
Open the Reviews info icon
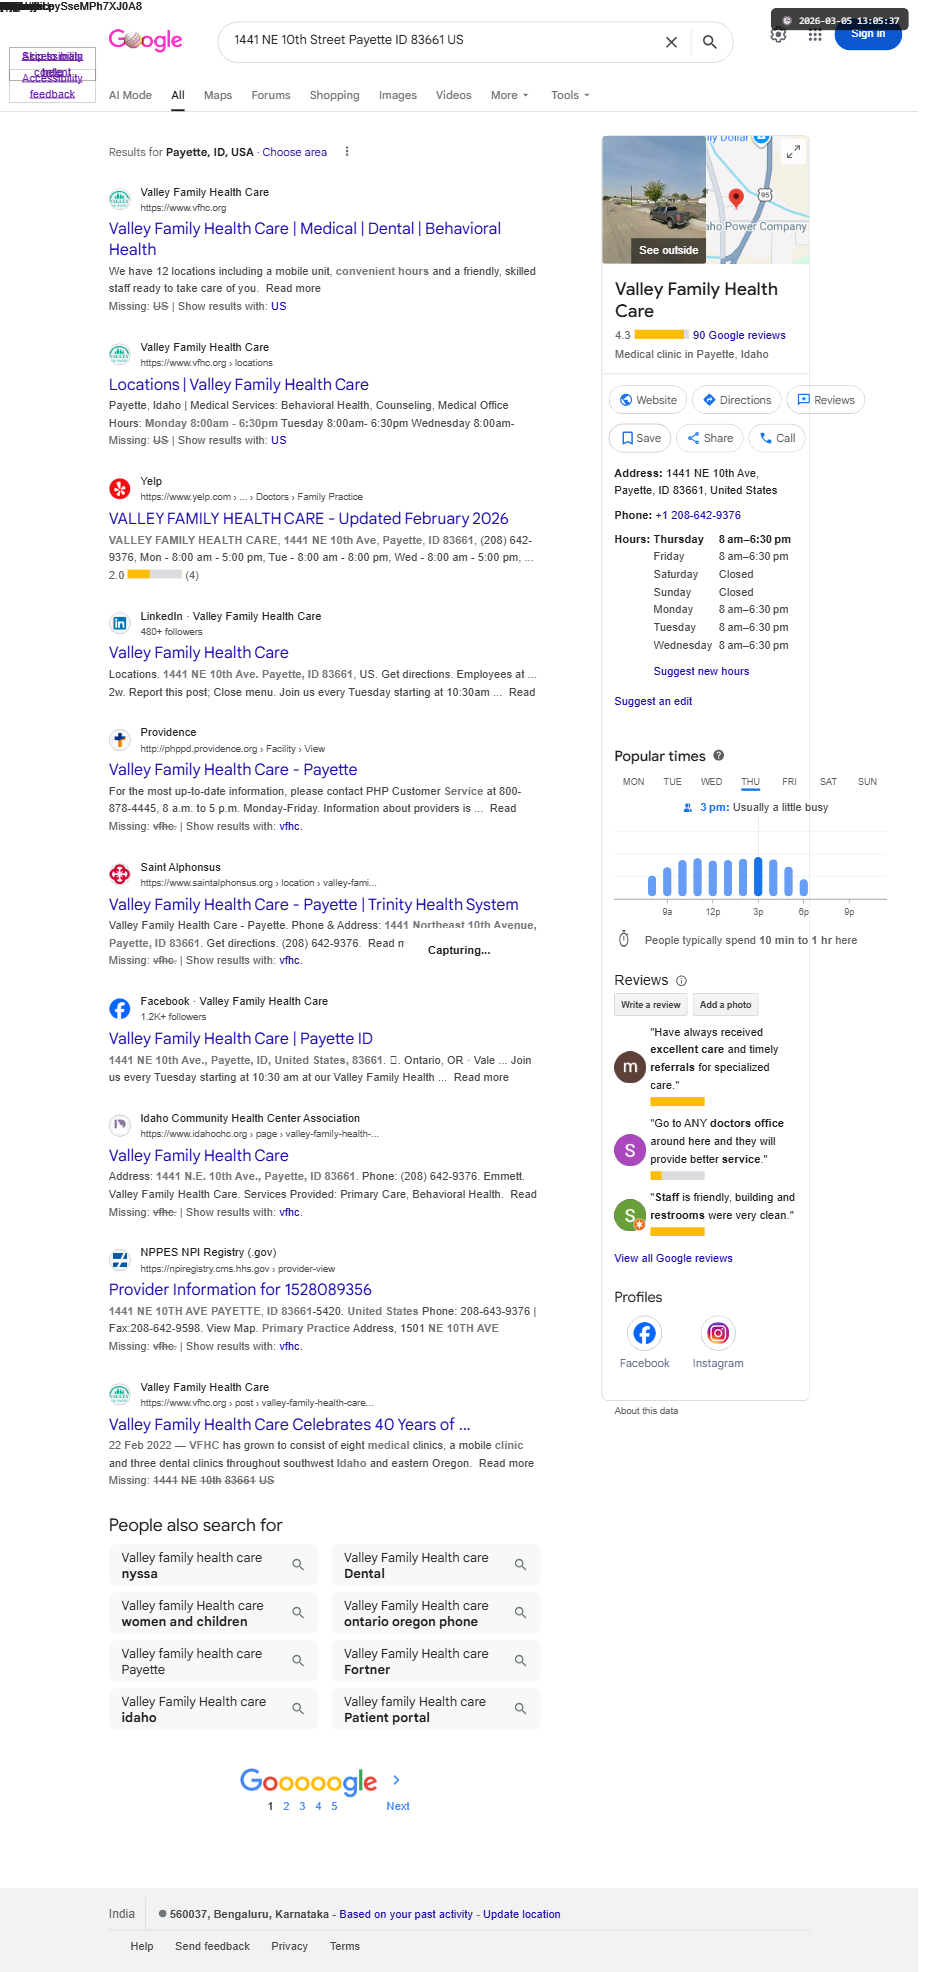(681, 981)
